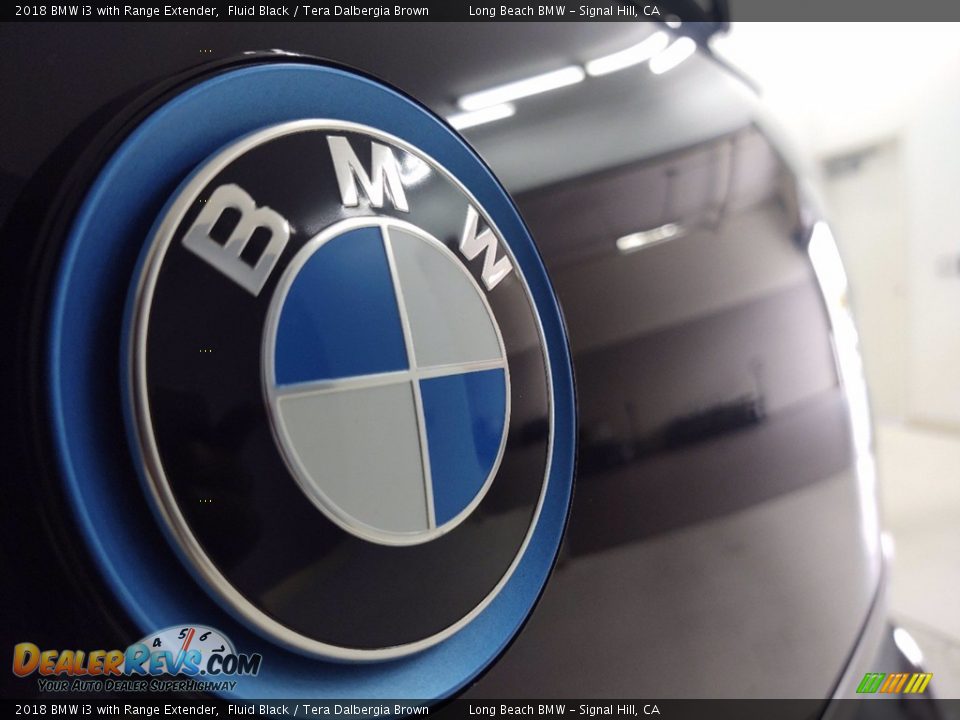Click the DealerRevs.com logo

(137, 660)
